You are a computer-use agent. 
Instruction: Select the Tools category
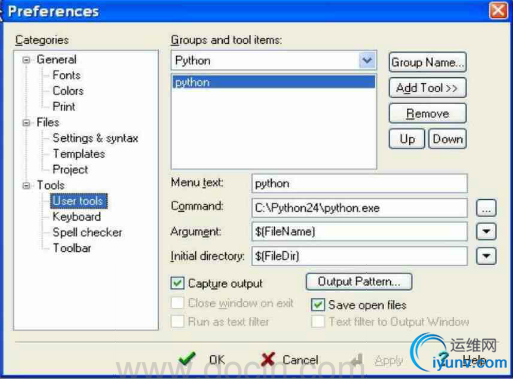click(x=50, y=185)
